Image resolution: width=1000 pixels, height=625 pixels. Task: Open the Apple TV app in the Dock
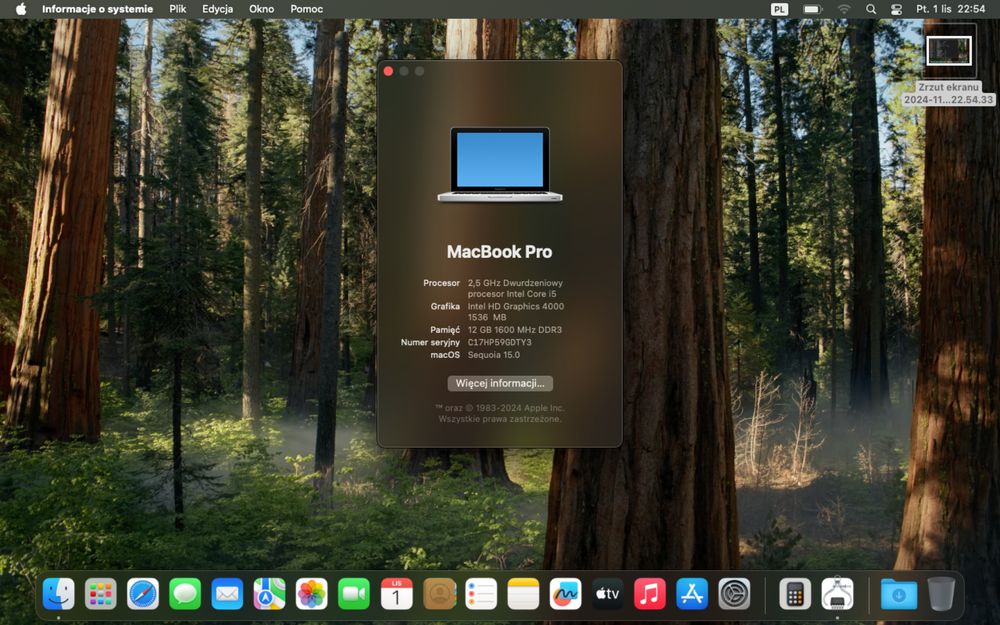coord(607,594)
